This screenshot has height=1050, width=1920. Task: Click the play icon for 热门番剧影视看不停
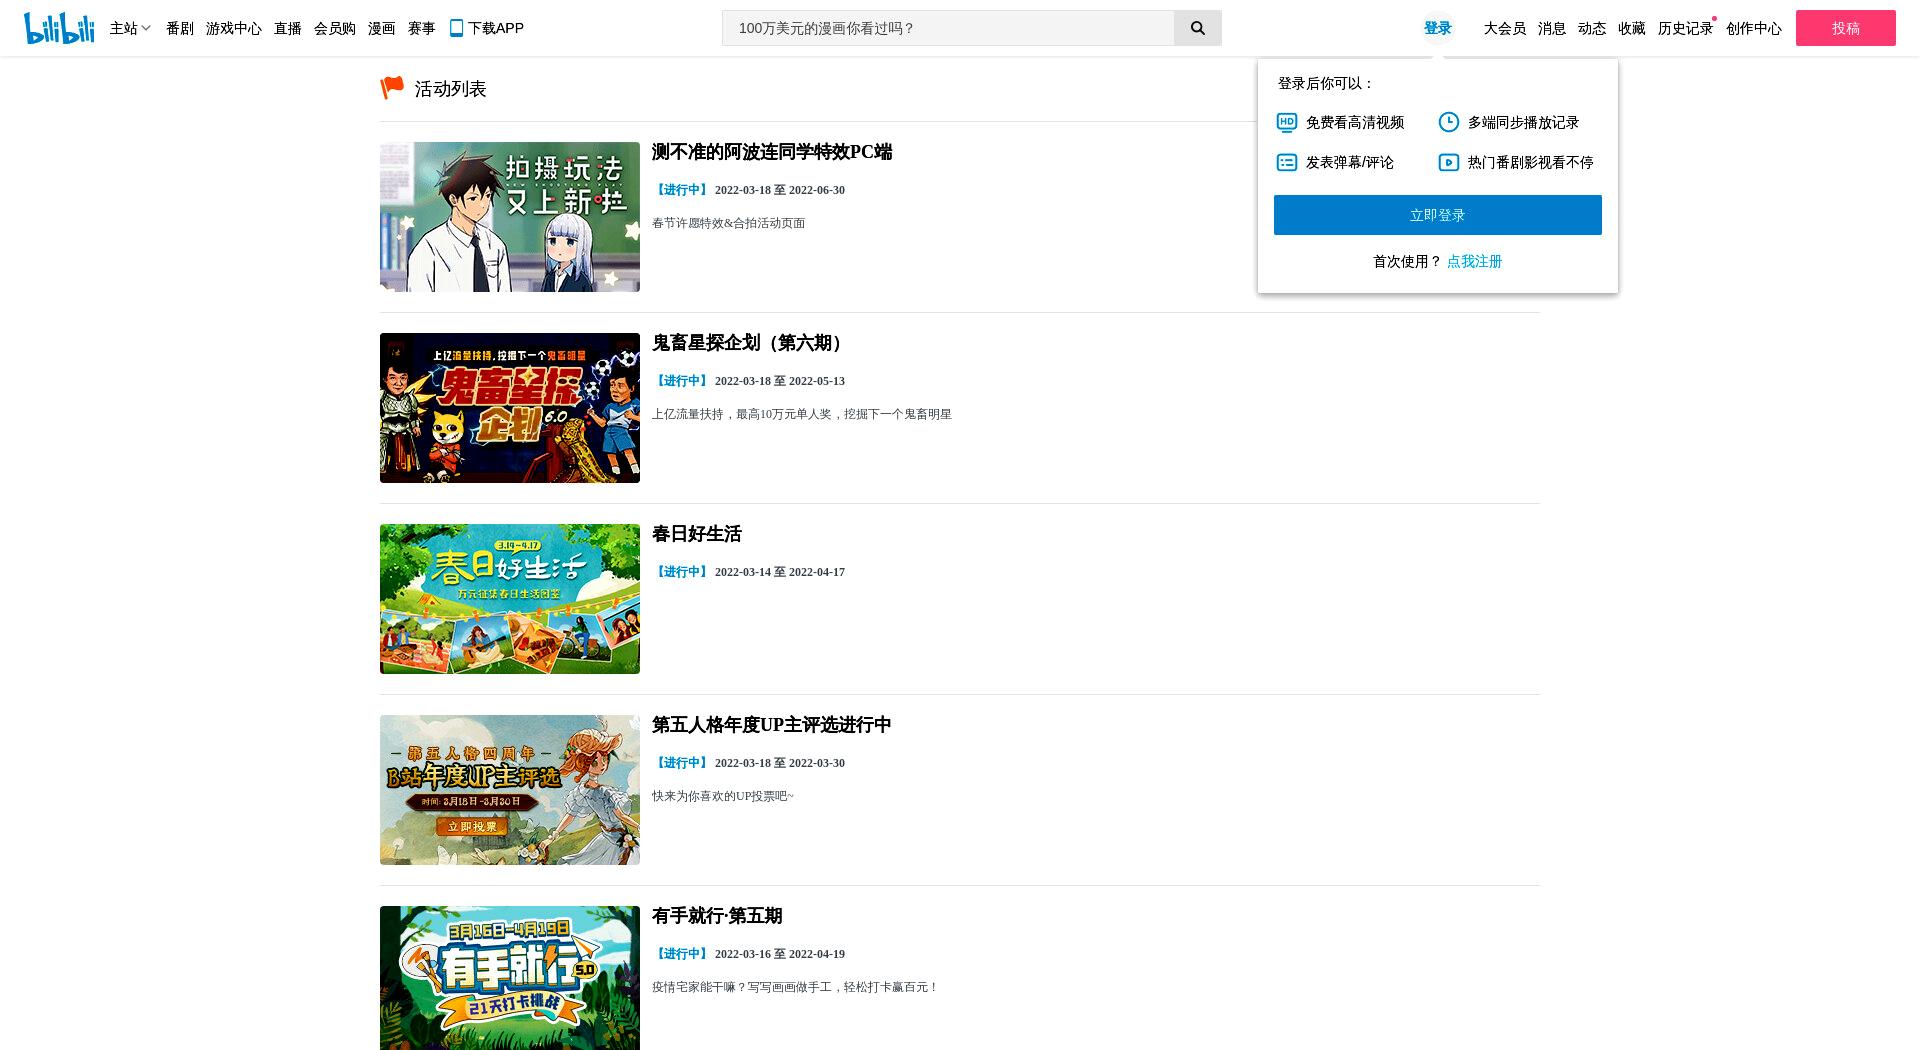point(1449,162)
